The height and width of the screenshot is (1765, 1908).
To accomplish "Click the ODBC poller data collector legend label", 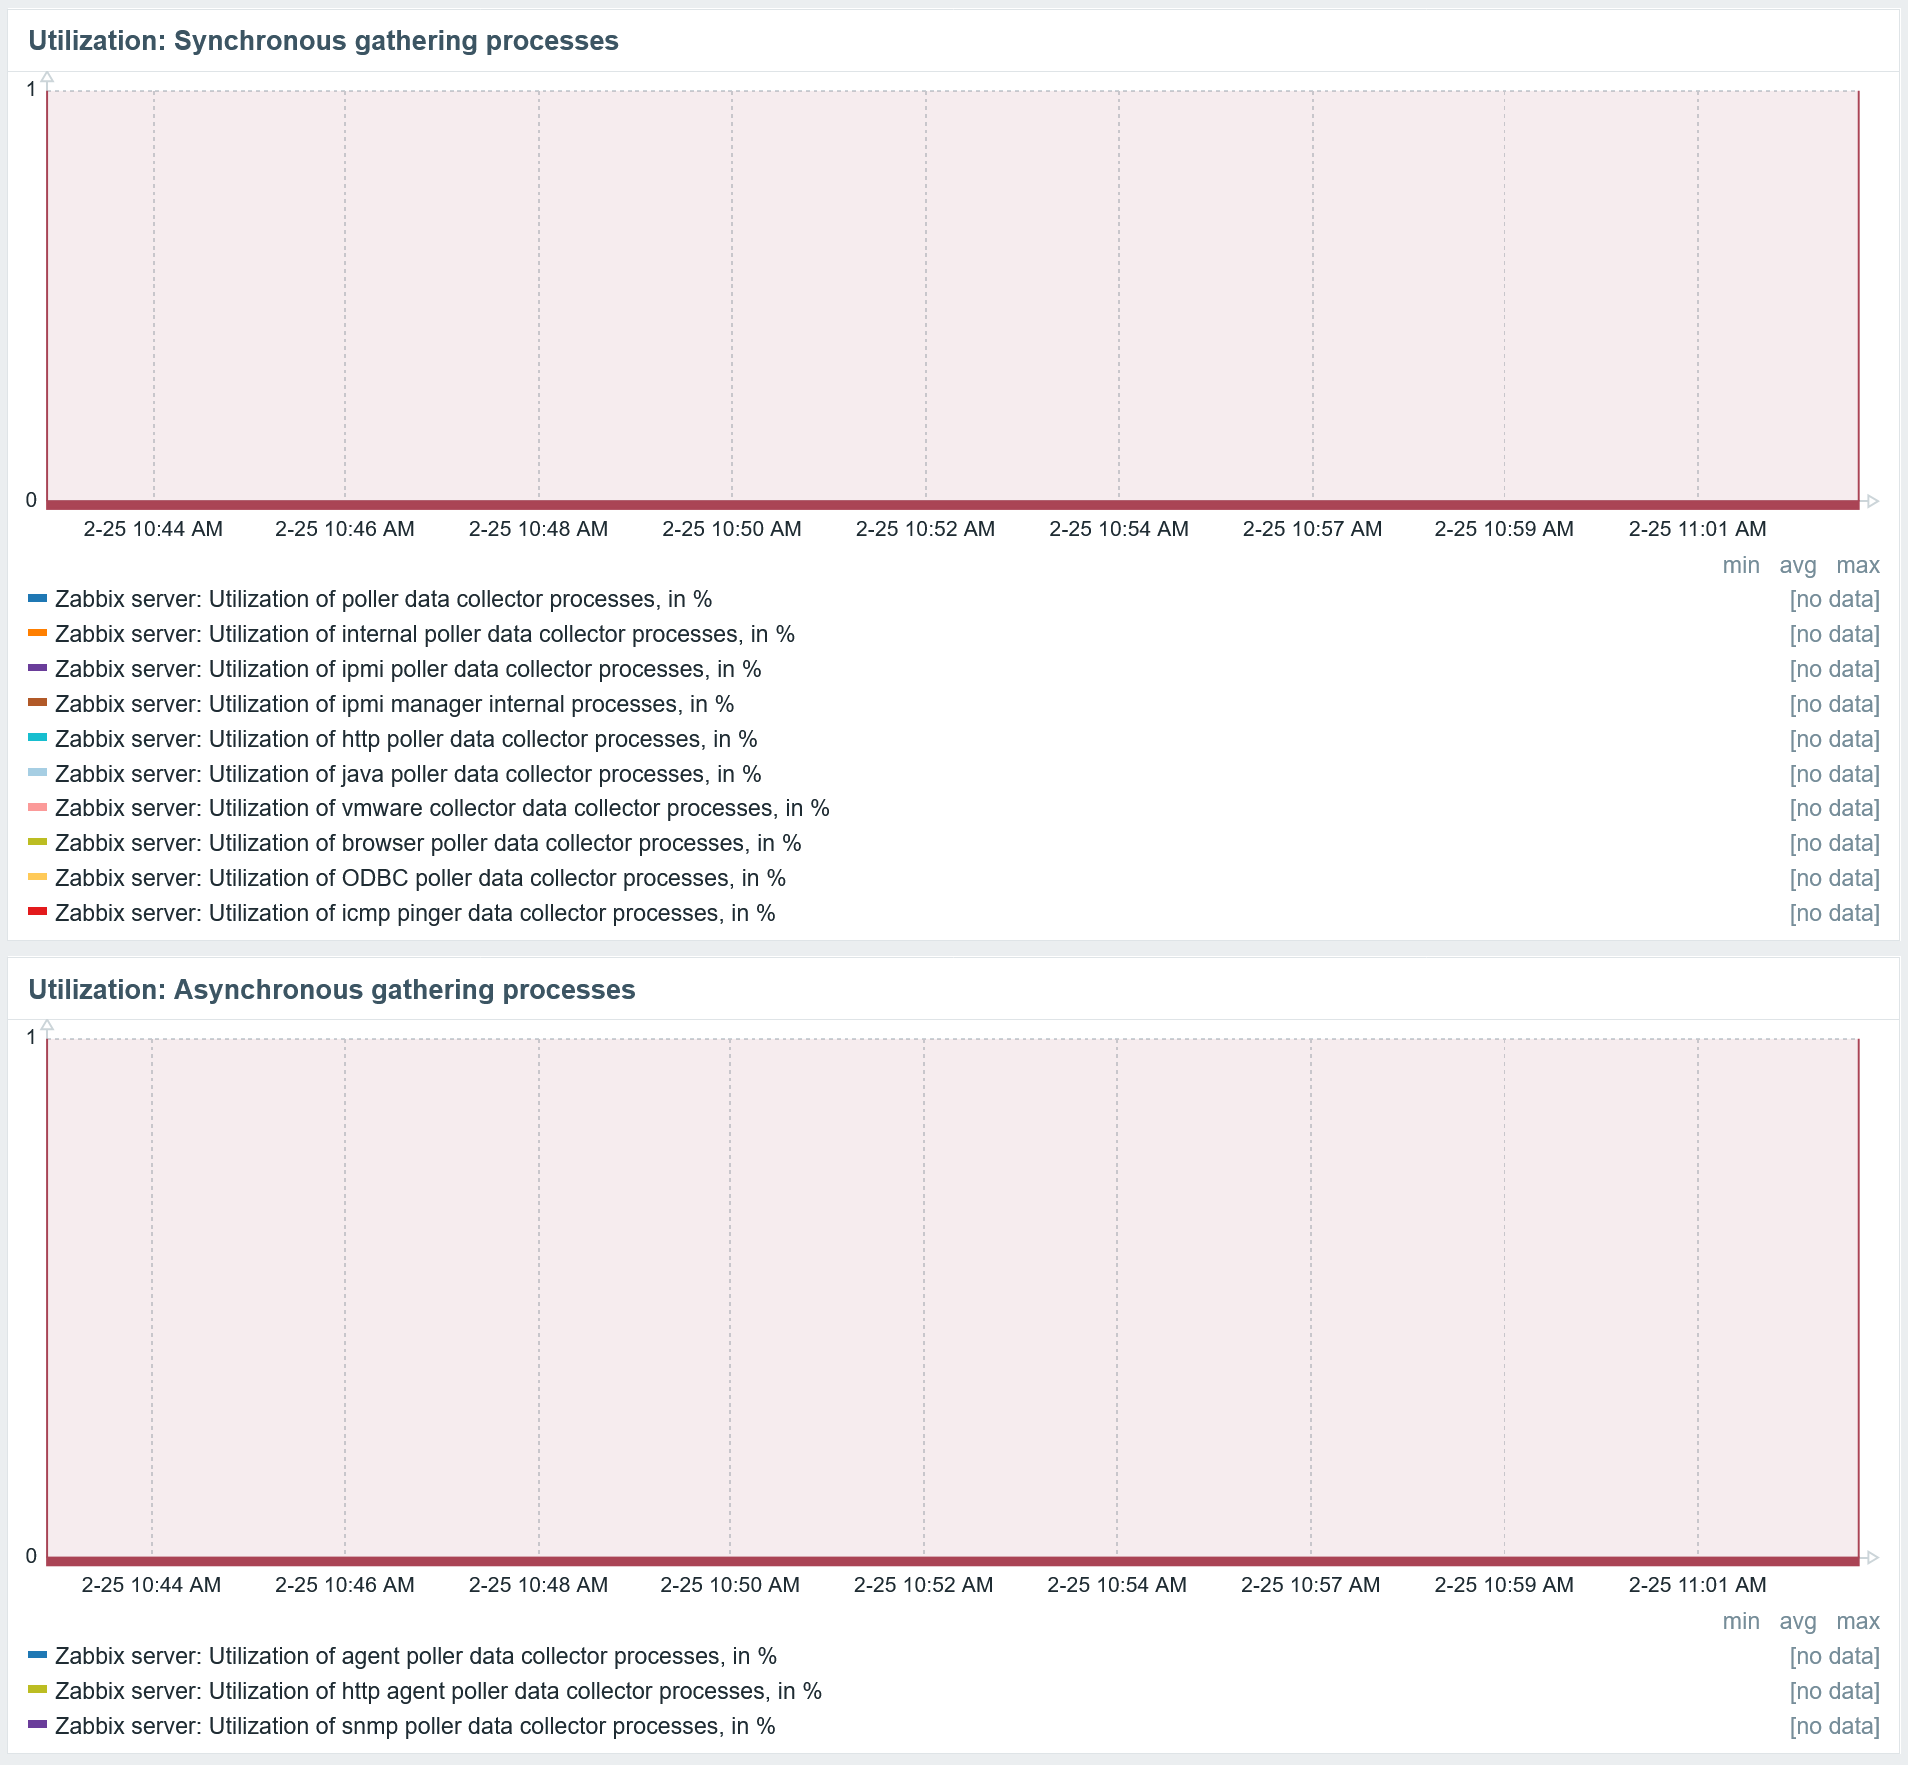I will pyautogui.click(x=420, y=878).
